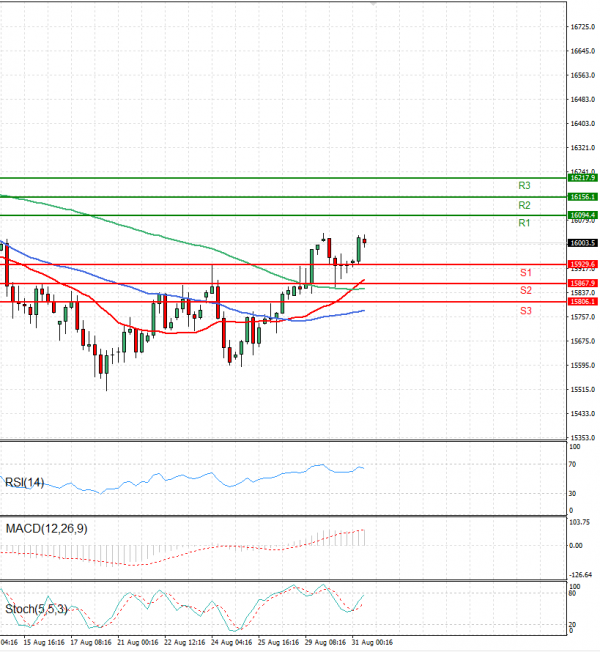The image size is (600, 652).
Task: Click the 15675.0 price axis value
Action: 583,341
